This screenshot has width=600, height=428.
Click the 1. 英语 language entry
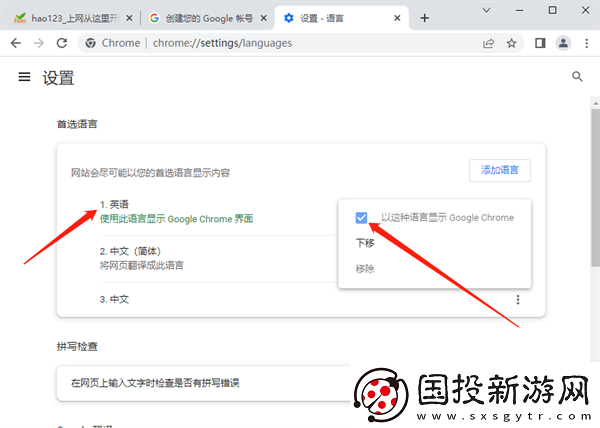point(114,205)
